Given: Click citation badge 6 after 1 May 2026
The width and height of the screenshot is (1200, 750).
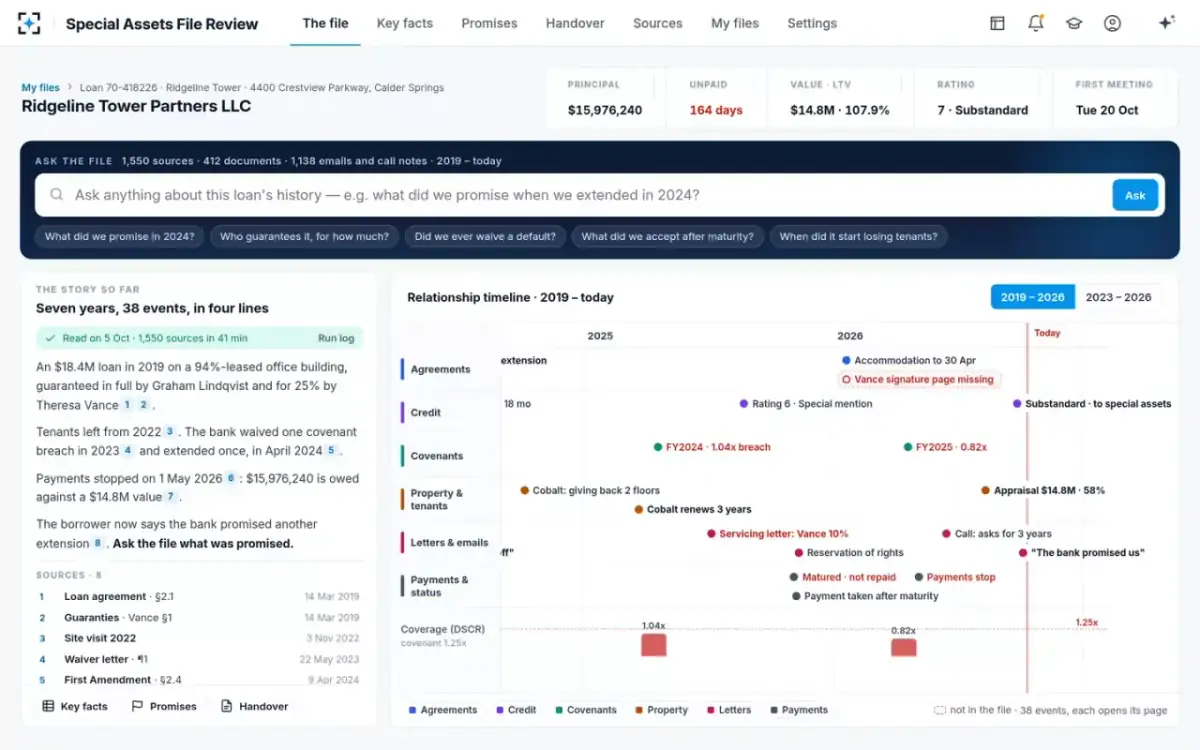Looking at the screenshot, I should click(x=231, y=478).
